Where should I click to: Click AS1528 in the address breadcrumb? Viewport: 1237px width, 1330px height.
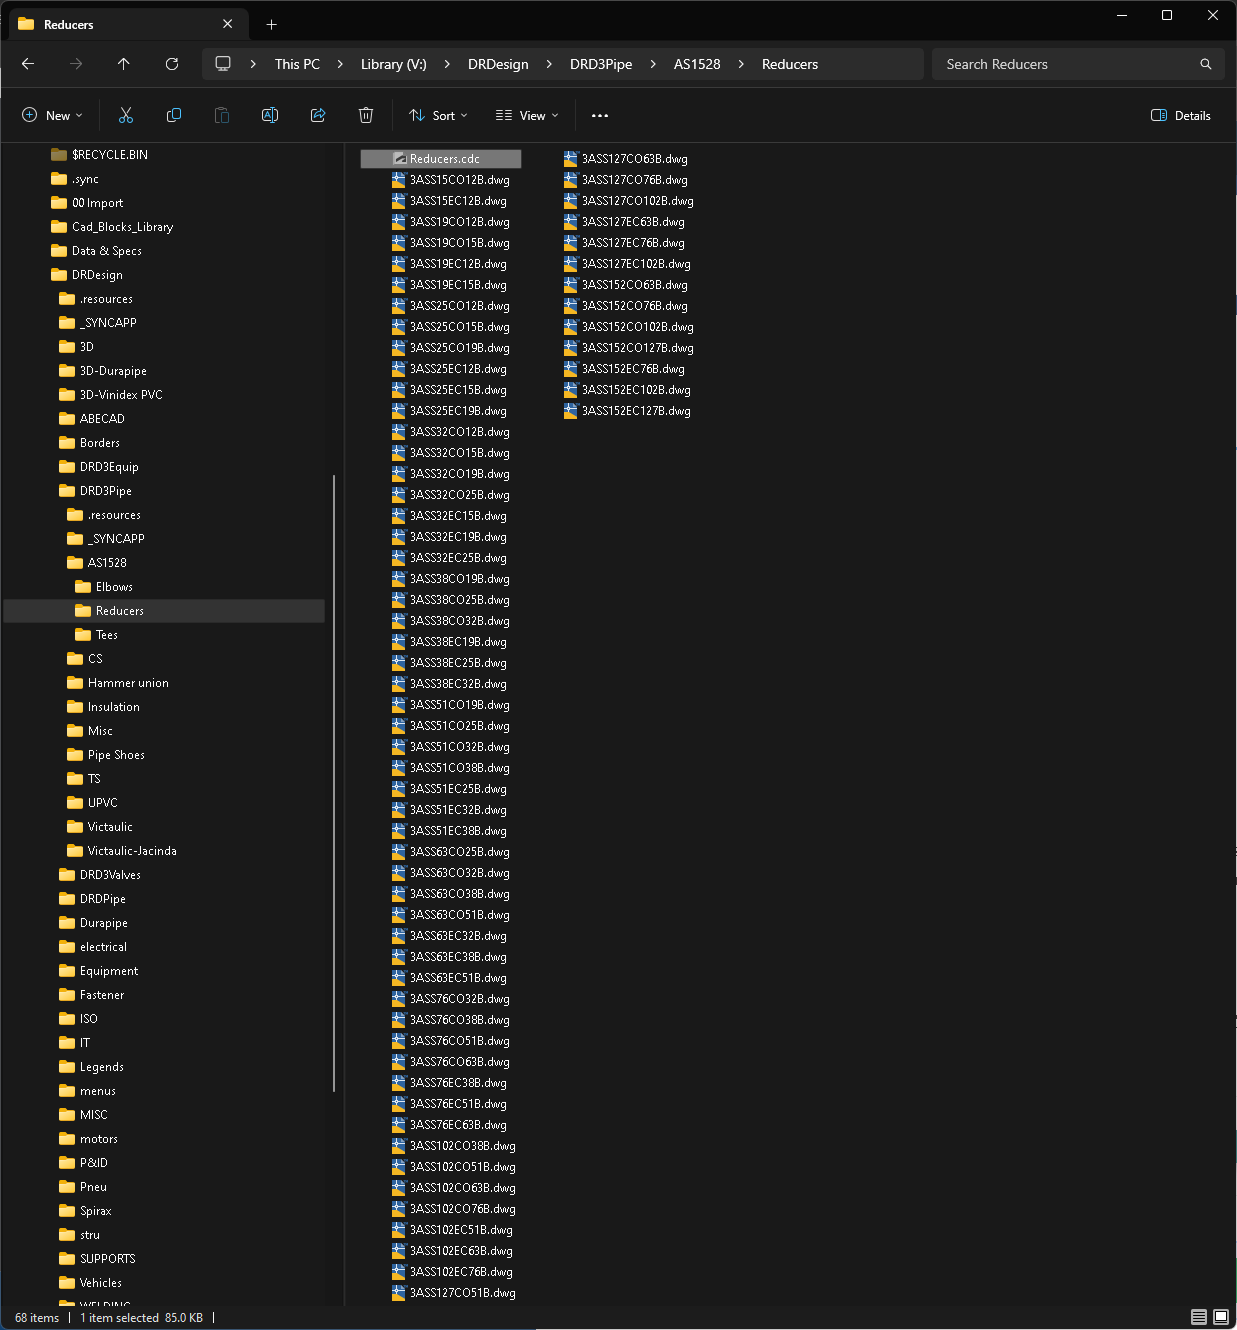(x=697, y=64)
